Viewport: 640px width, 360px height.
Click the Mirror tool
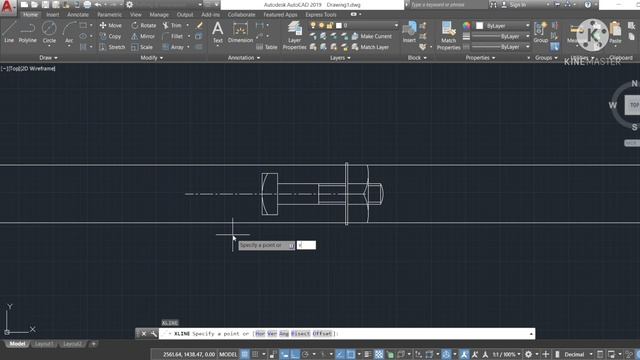point(143,36)
